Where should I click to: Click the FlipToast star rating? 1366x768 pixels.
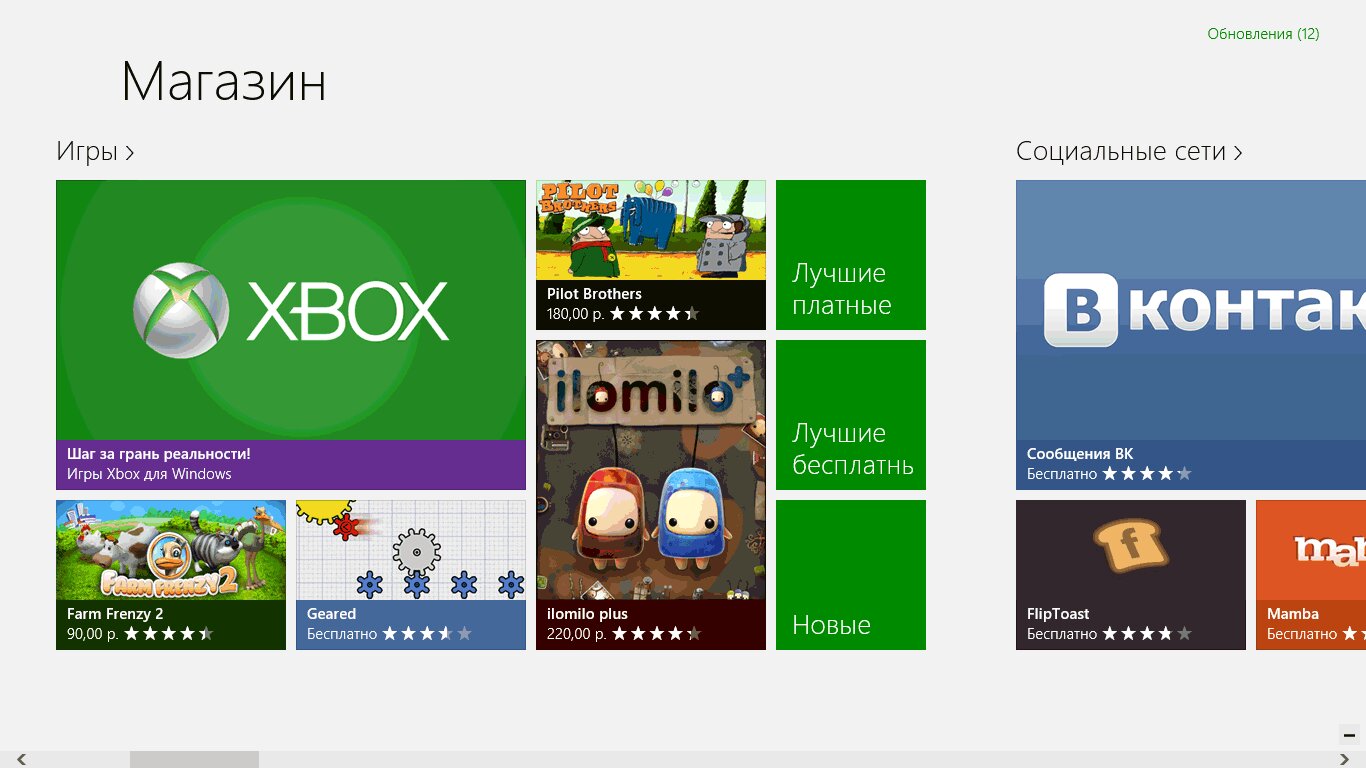point(1147,634)
